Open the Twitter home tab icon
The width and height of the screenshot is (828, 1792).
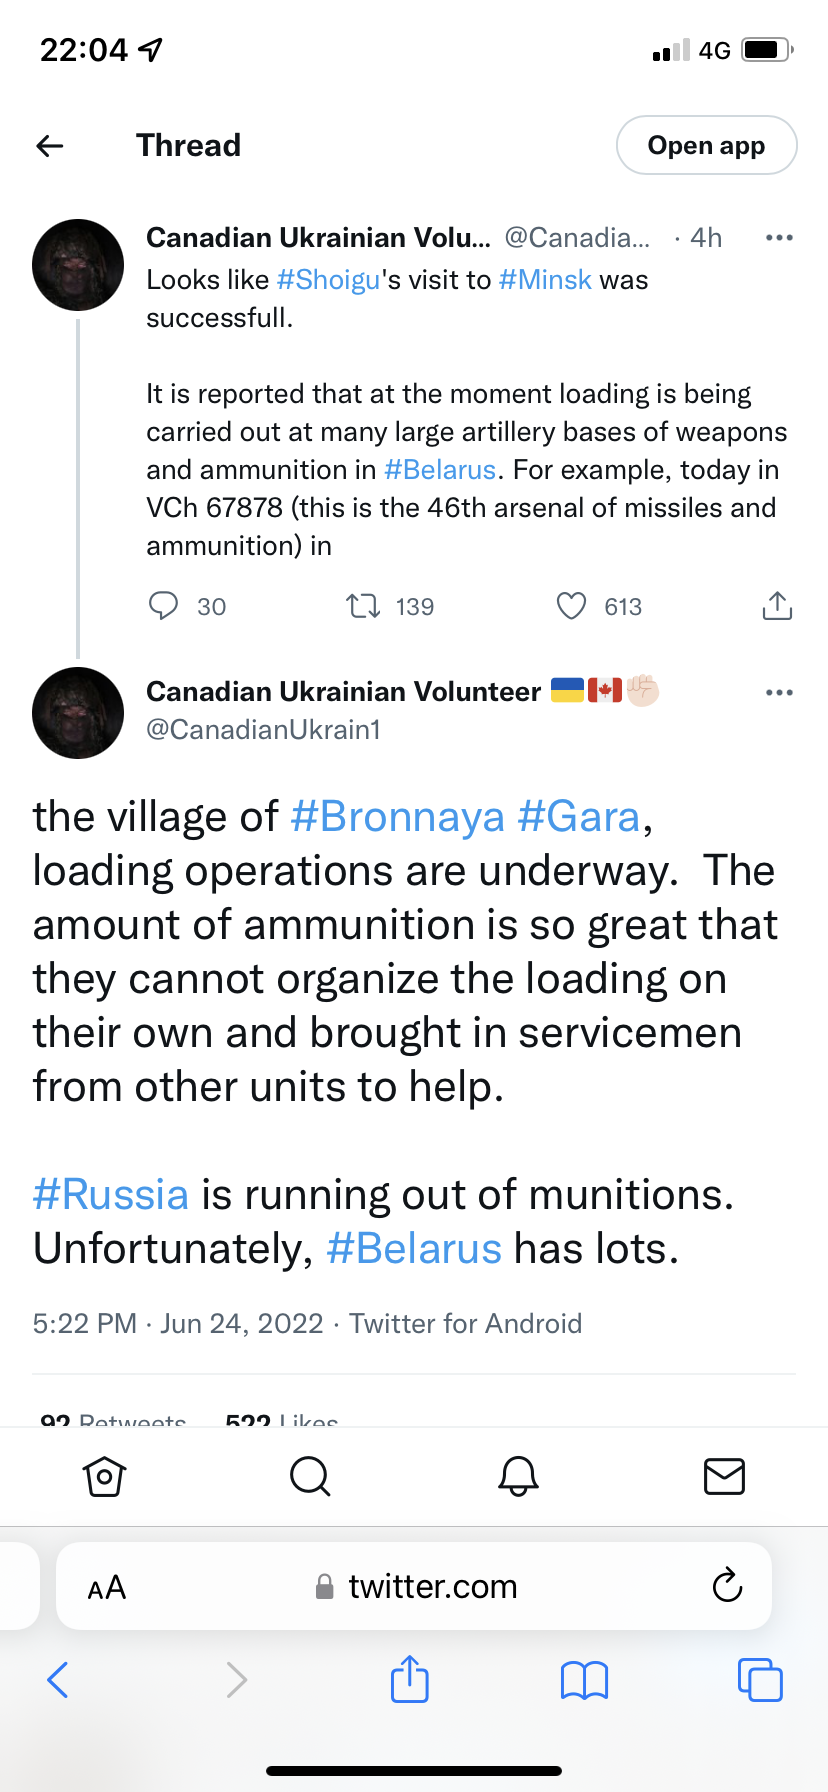click(104, 1476)
